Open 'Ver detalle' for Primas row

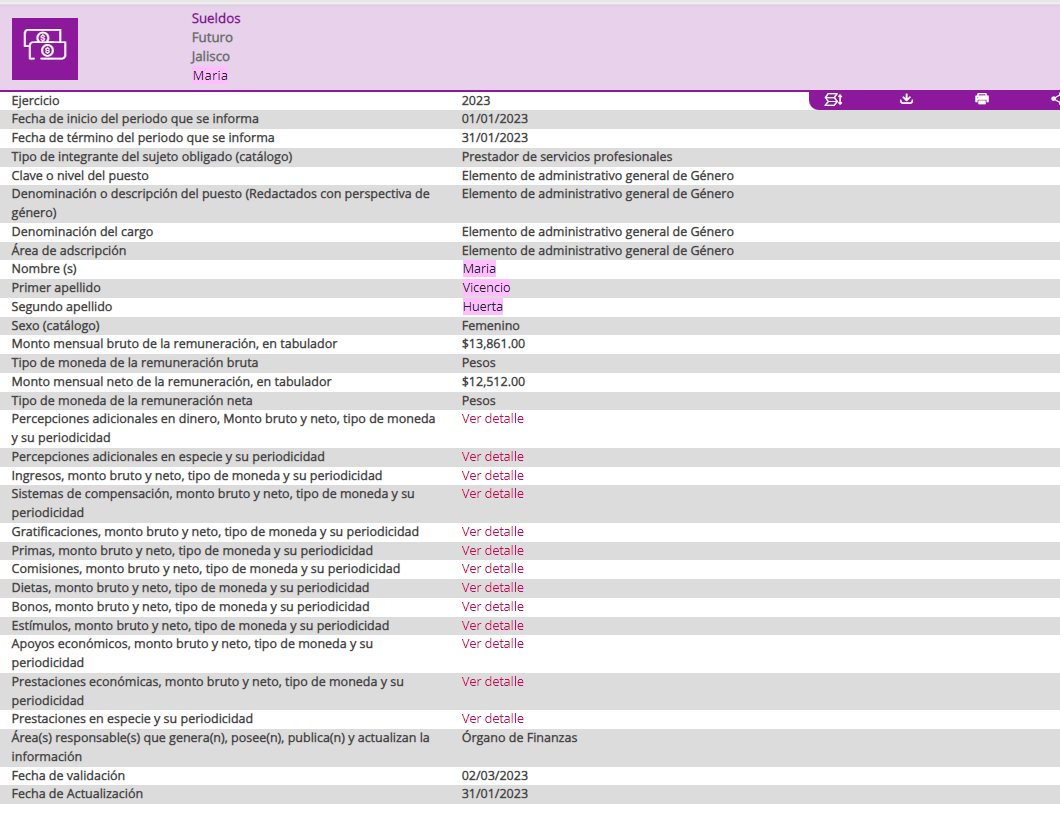[x=492, y=551]
